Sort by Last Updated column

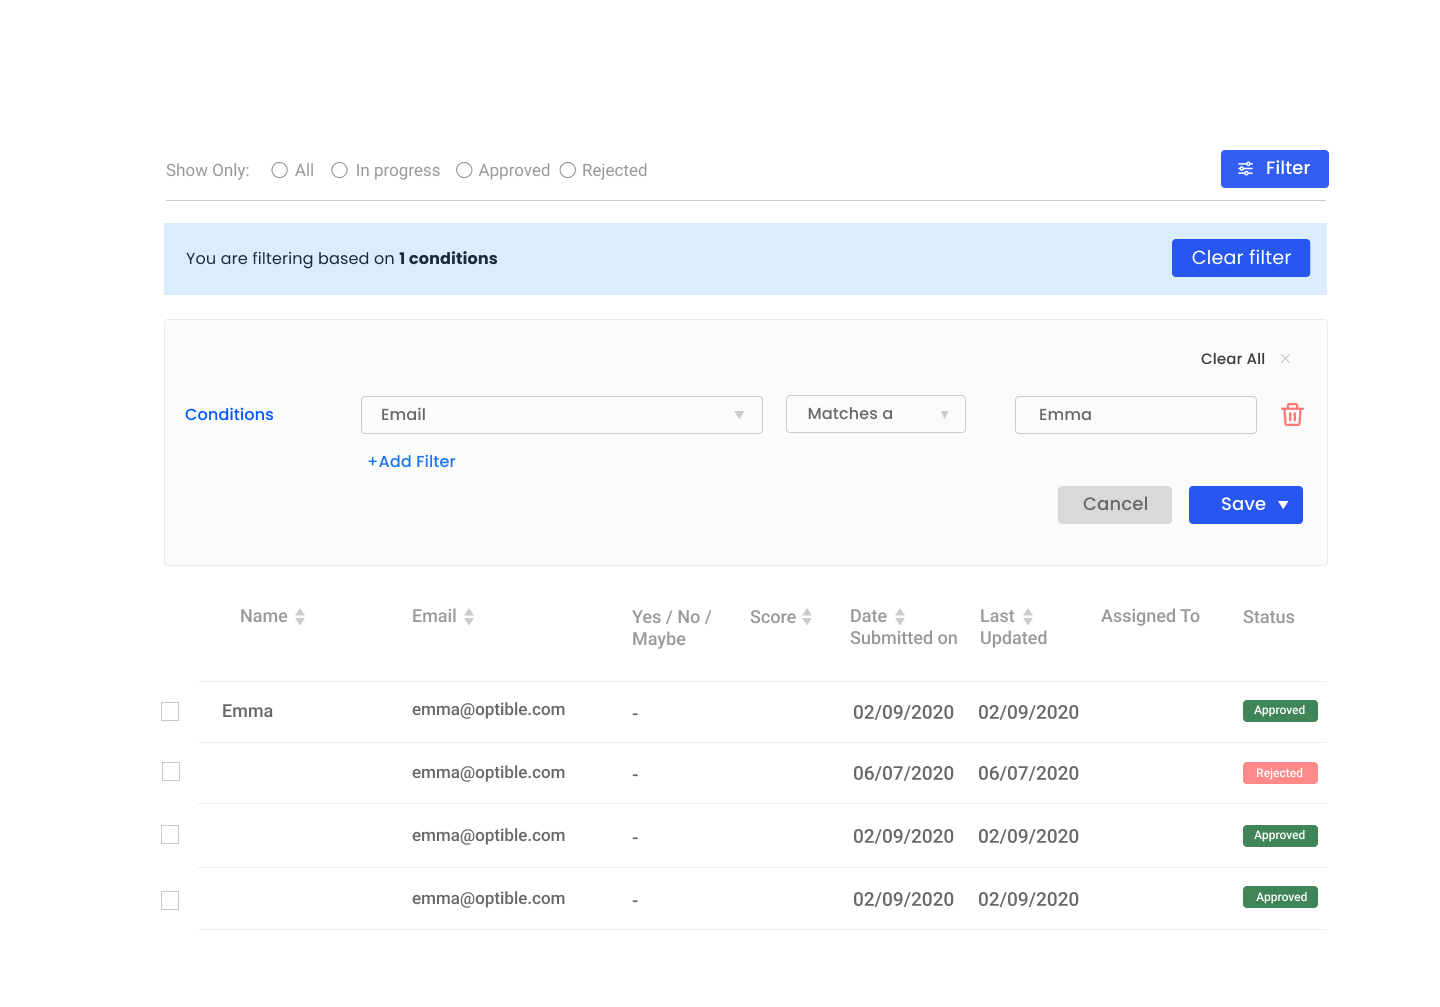1028,617
